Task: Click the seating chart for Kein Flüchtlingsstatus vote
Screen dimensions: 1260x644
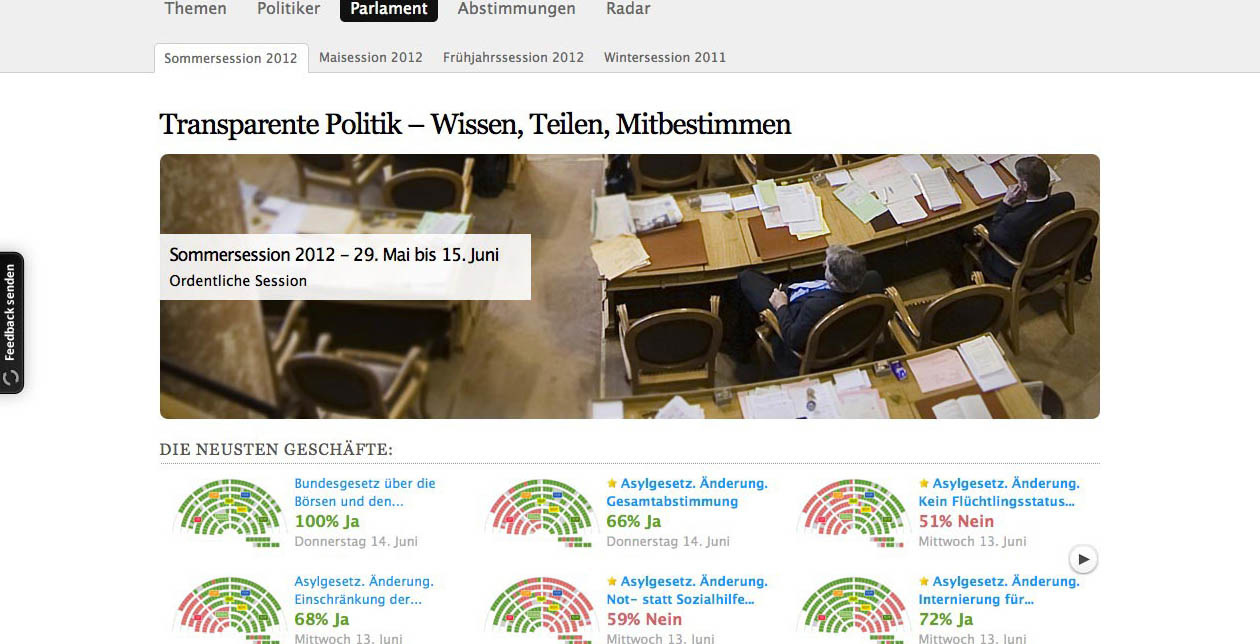Action: [x=852, y=511]
